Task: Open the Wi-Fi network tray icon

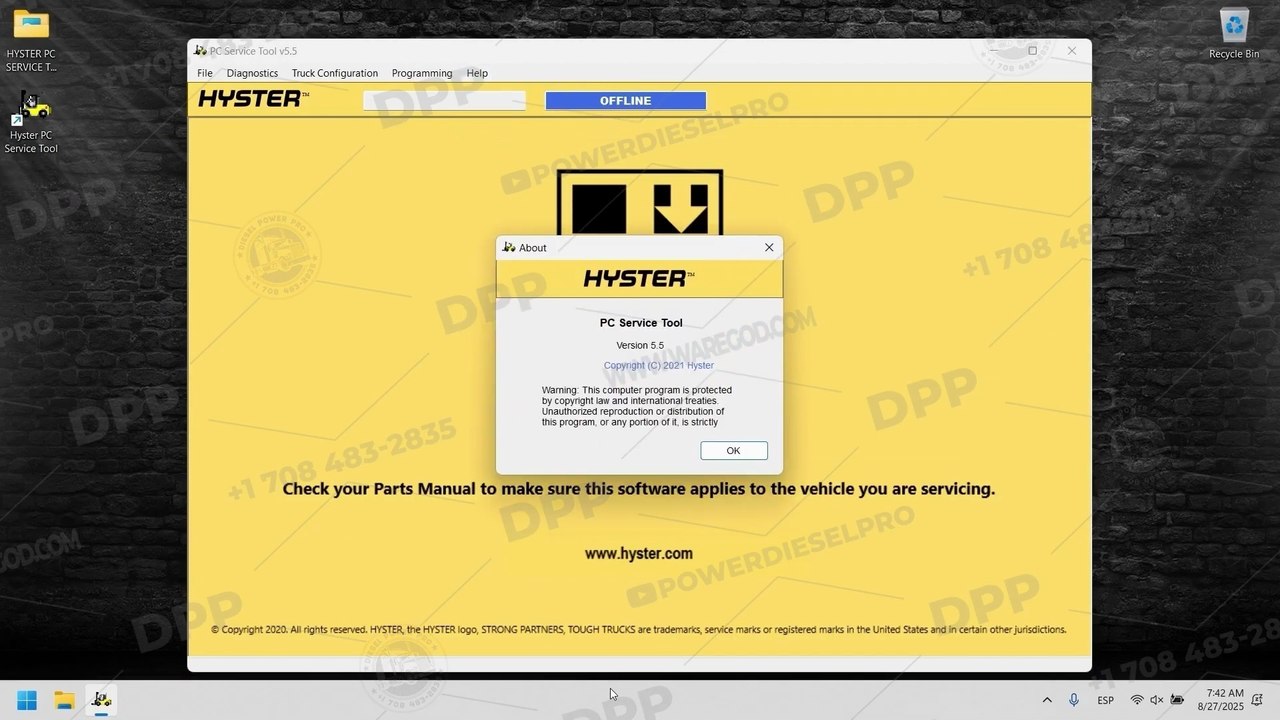Action: click(x=1137, y=700)
